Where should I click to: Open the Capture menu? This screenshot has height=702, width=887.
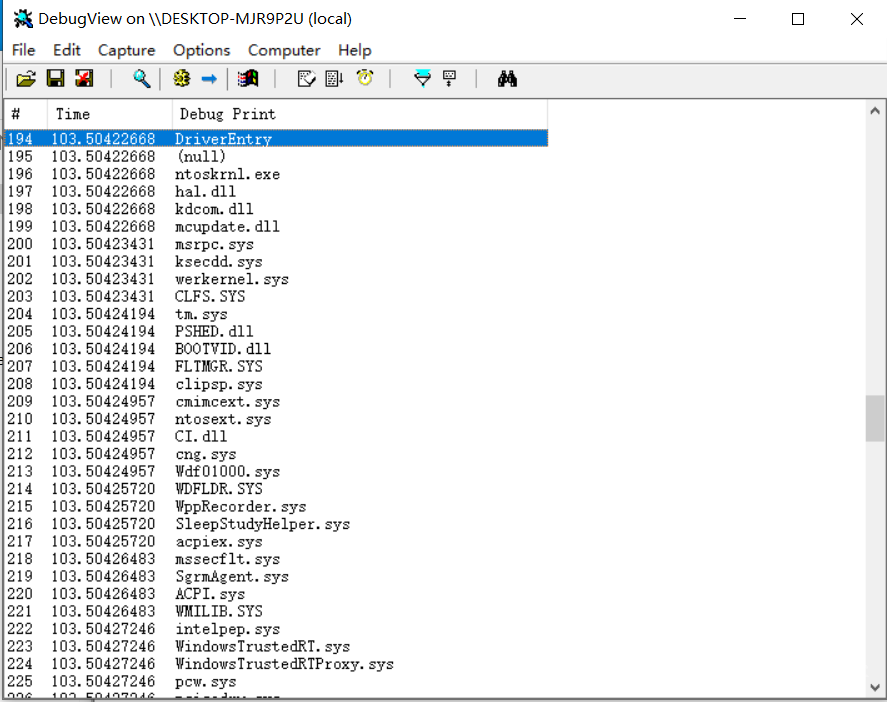tap(127, 50)
